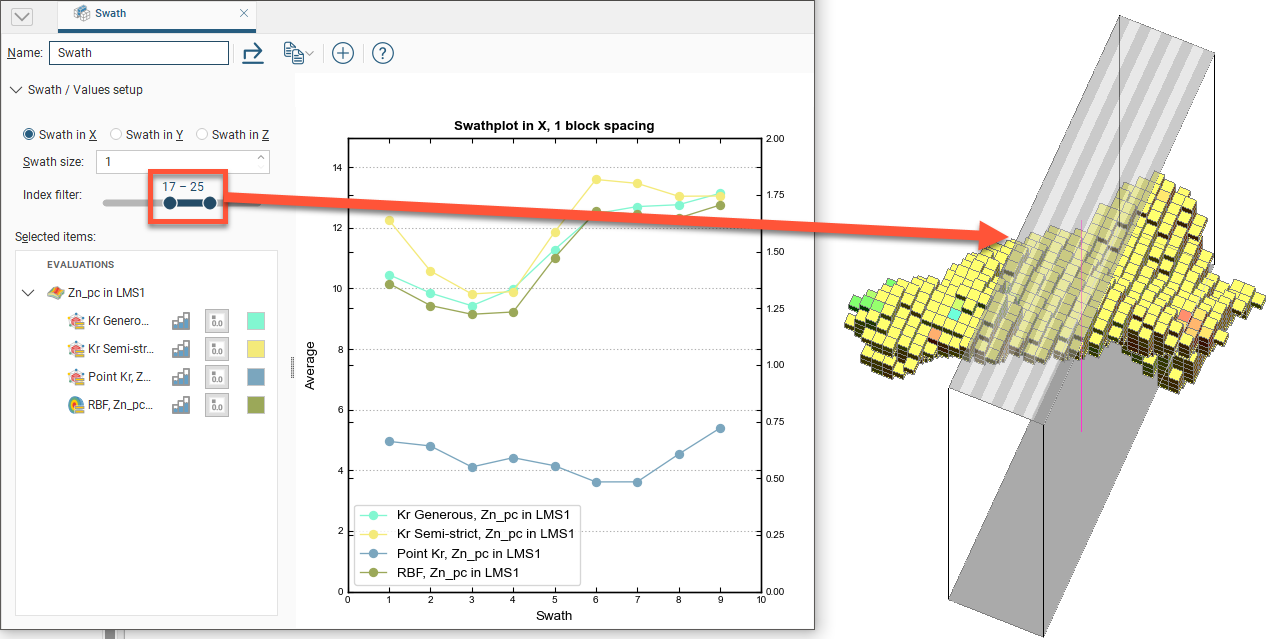Click the export arrow icon beside Name field
This screenshot has width=1282, height=639.
pos(253,53)
